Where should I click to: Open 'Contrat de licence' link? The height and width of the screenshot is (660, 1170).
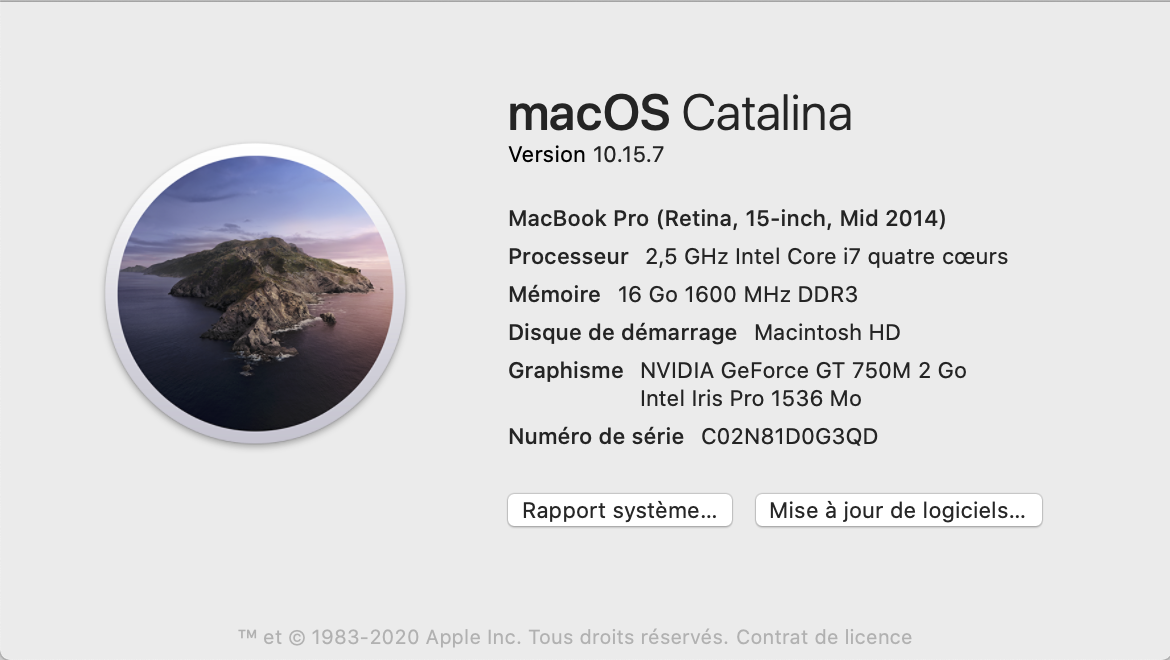click(x=823, y=637)
